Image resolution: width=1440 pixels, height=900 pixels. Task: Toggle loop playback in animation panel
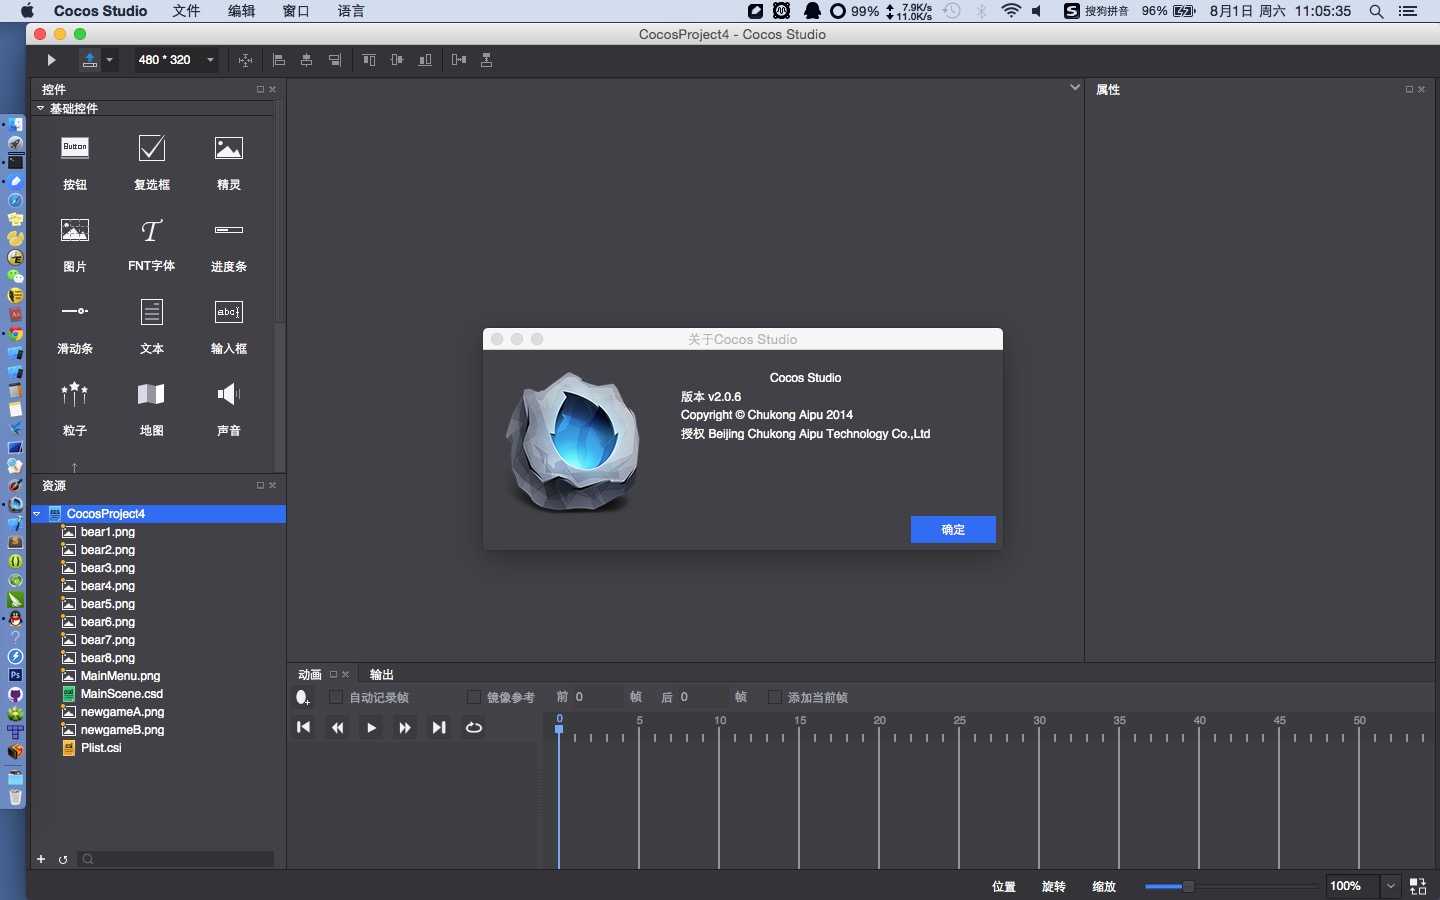[x=474, y=728]
